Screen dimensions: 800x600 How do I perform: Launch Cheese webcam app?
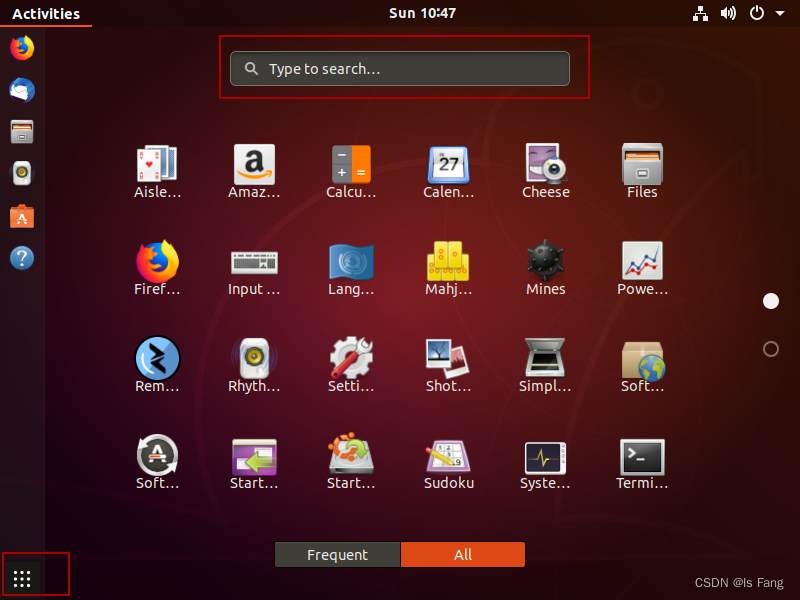[x=545, y=171]
